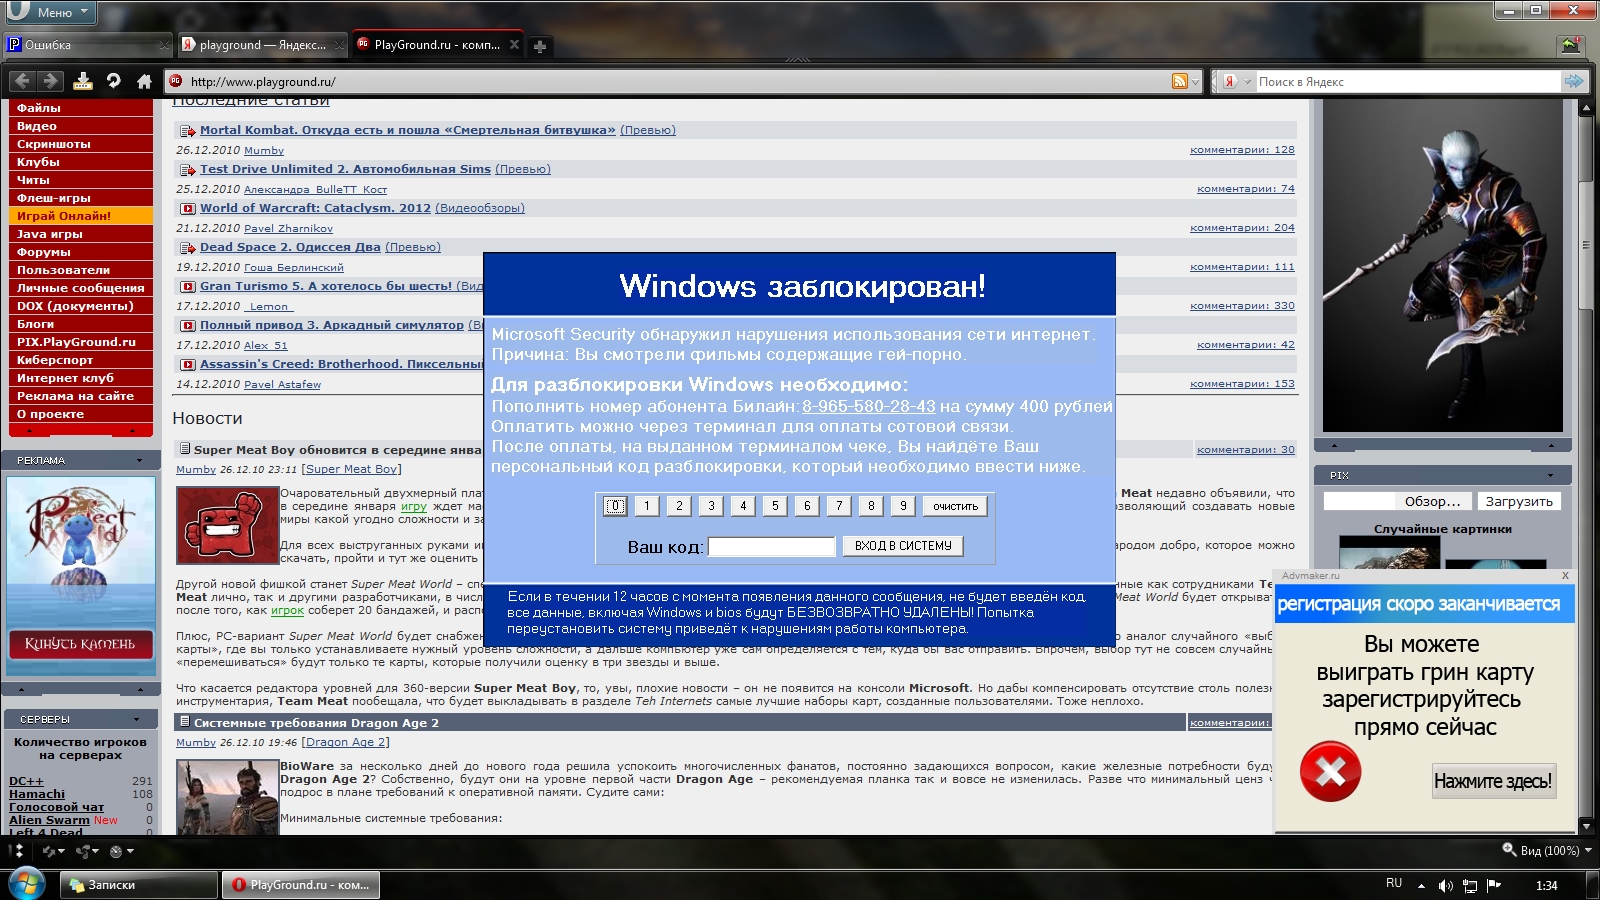This screenshot has height=900, width=1600.
Task: Close the Яндекс playground tab
Action: pos(340,45)
